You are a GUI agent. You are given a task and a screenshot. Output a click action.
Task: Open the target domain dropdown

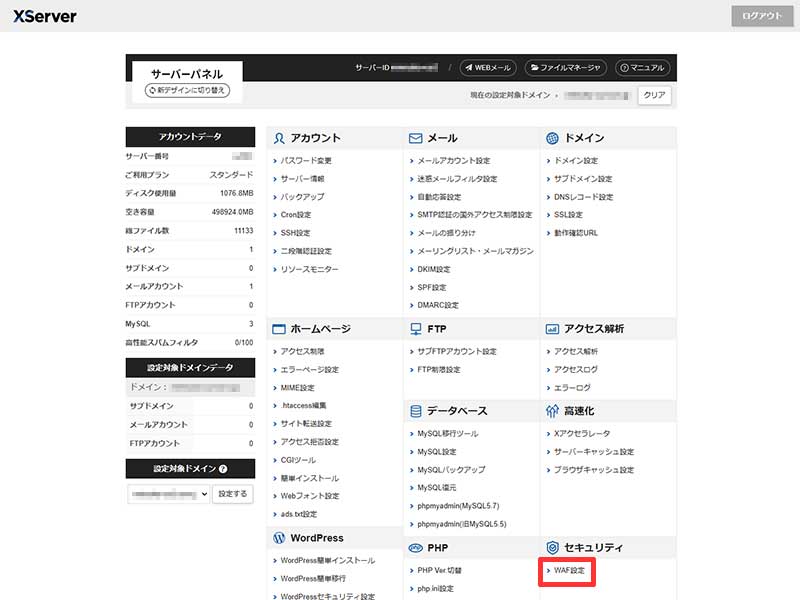coord(168,494)
